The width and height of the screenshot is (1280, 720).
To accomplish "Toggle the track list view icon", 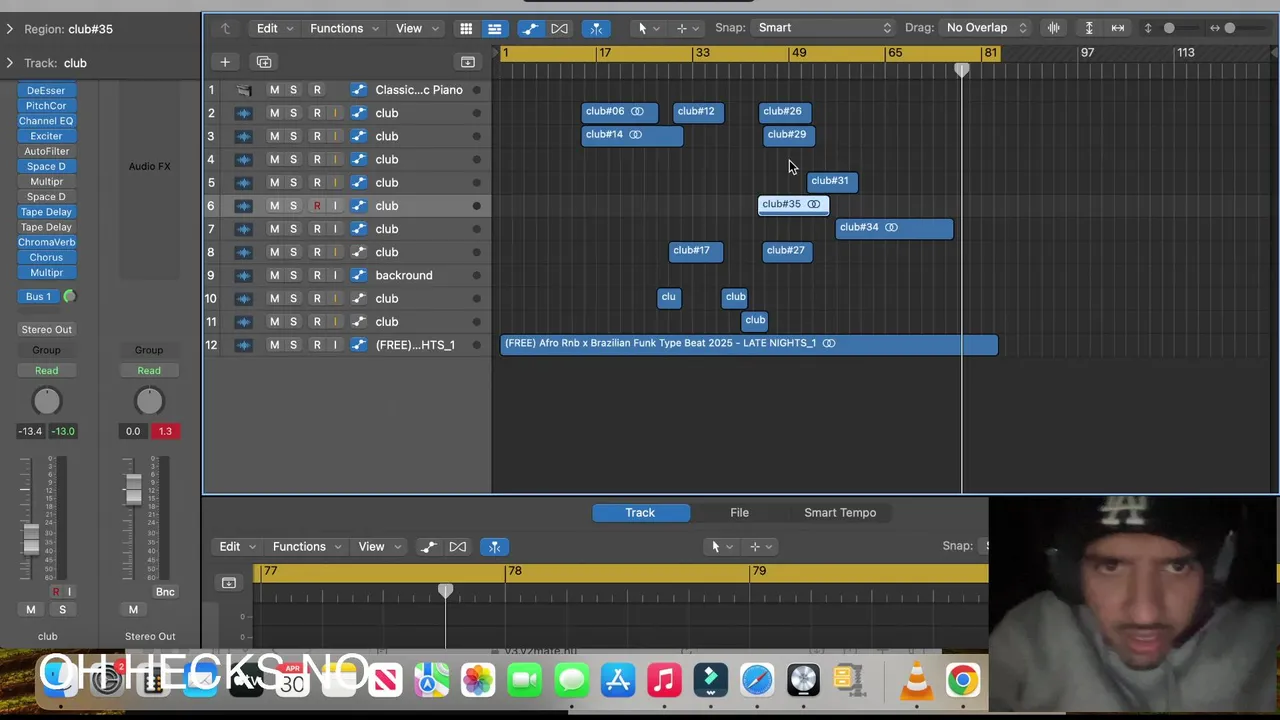I will coord(494,28).
